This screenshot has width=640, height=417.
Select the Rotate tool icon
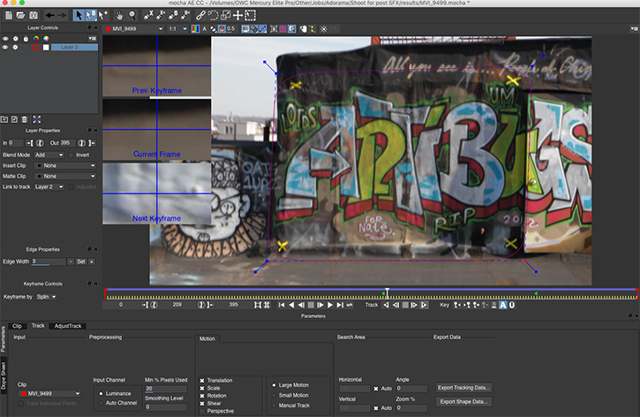pyautogui.click(x=213, y=16)
